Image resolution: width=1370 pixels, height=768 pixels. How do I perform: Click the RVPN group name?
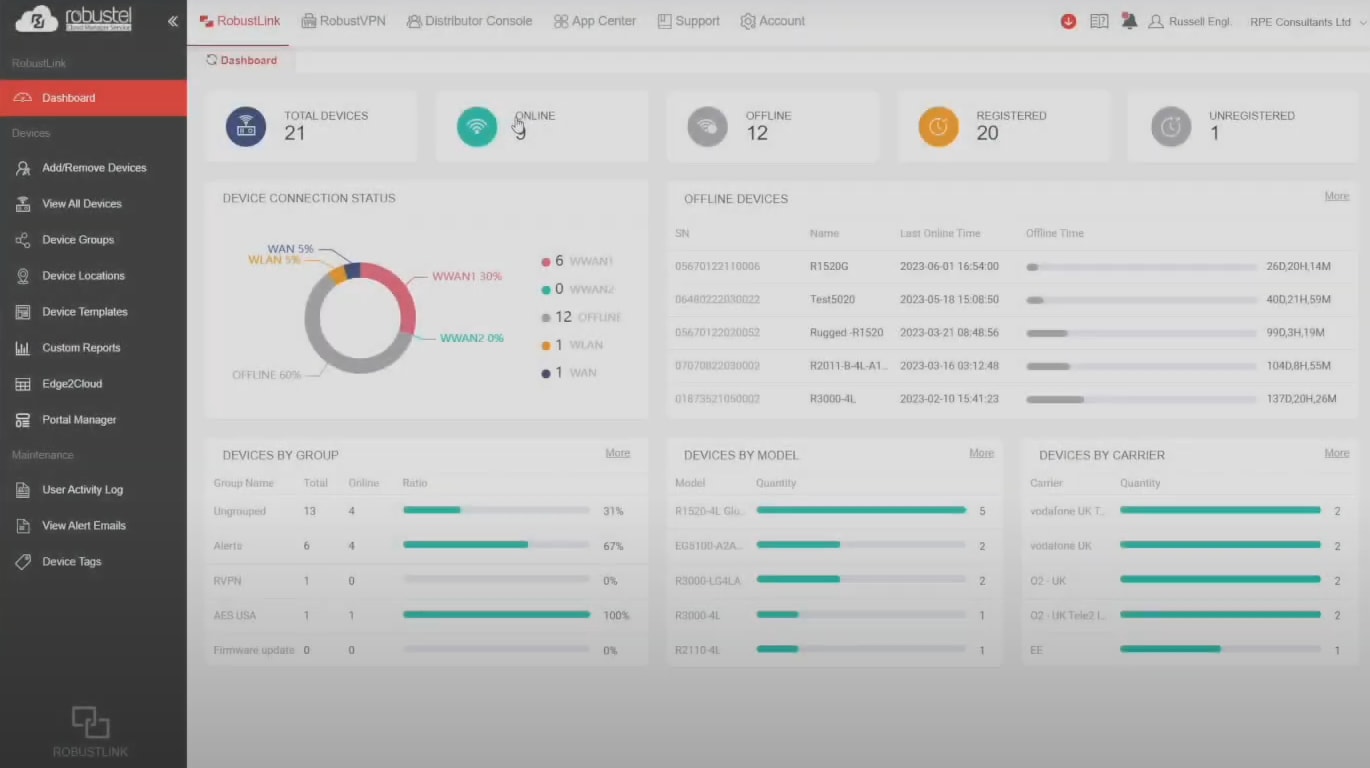(x=227, y=581)
